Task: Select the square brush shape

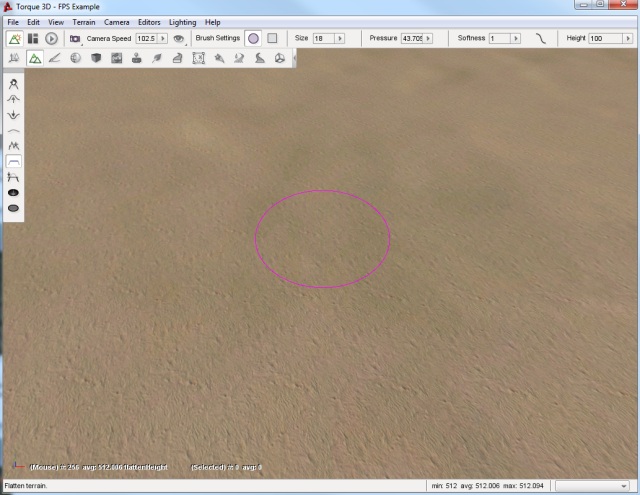Action: point(272,38)
